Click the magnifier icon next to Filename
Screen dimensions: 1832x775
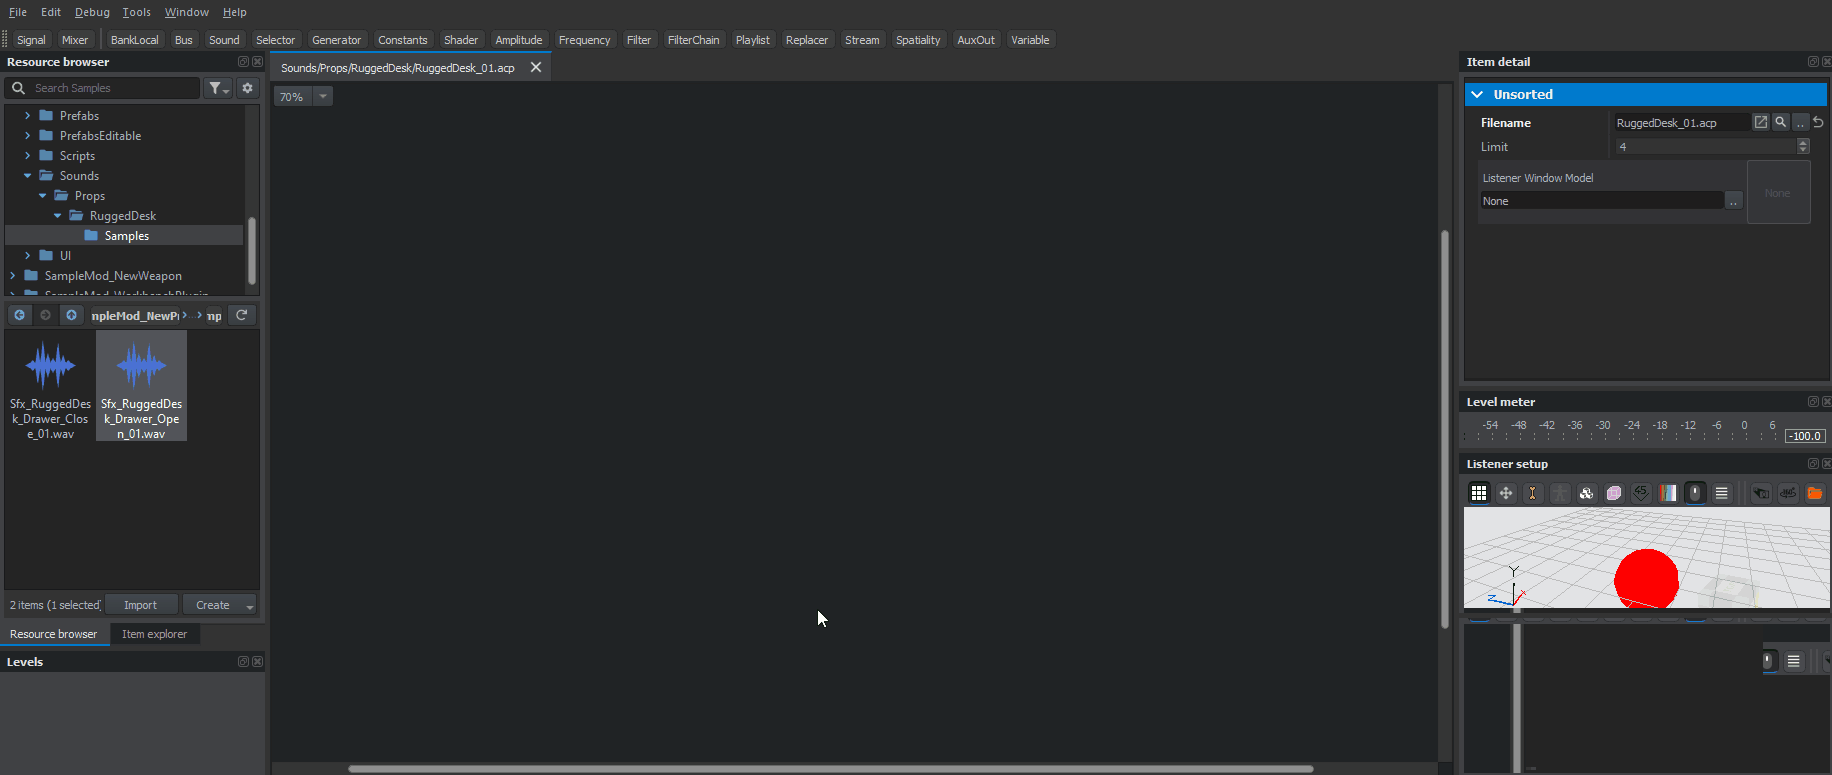point(1781,122)
